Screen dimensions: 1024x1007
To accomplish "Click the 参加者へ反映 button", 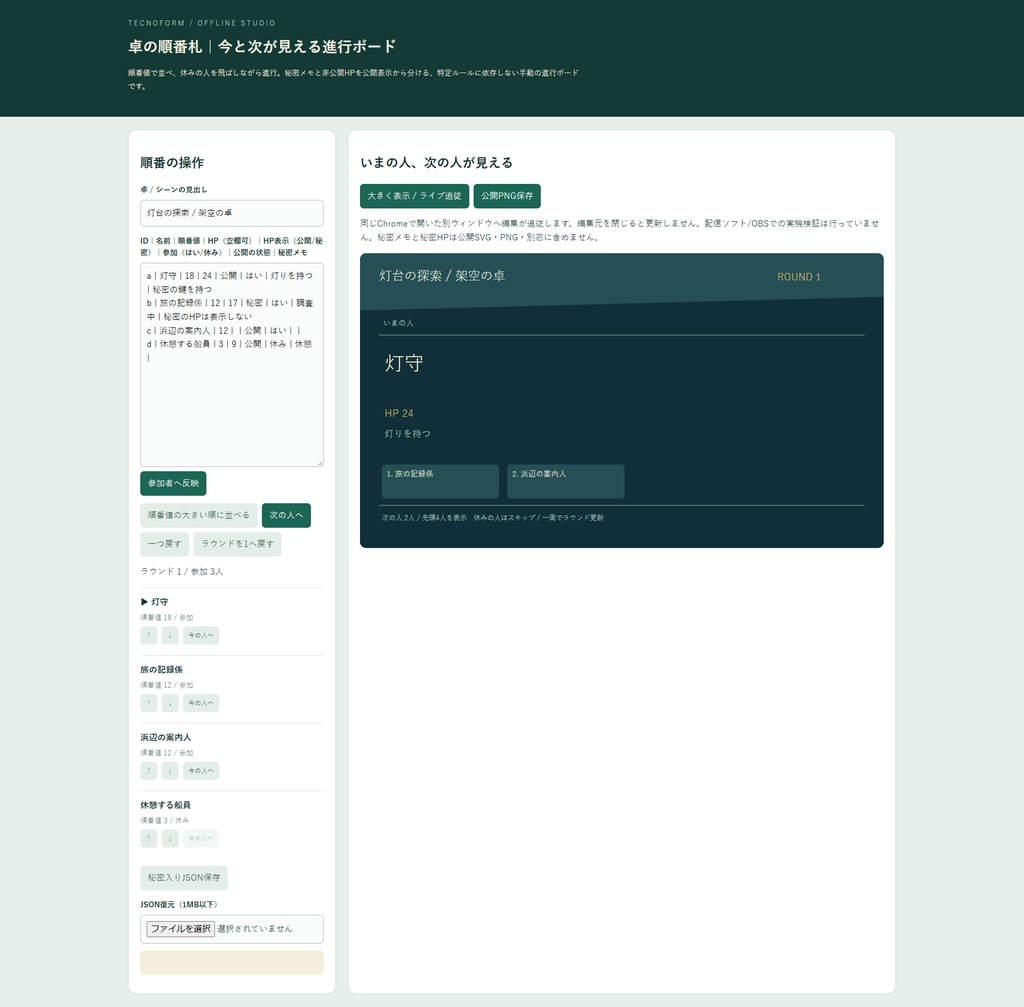I will click(x=173, y=483).
